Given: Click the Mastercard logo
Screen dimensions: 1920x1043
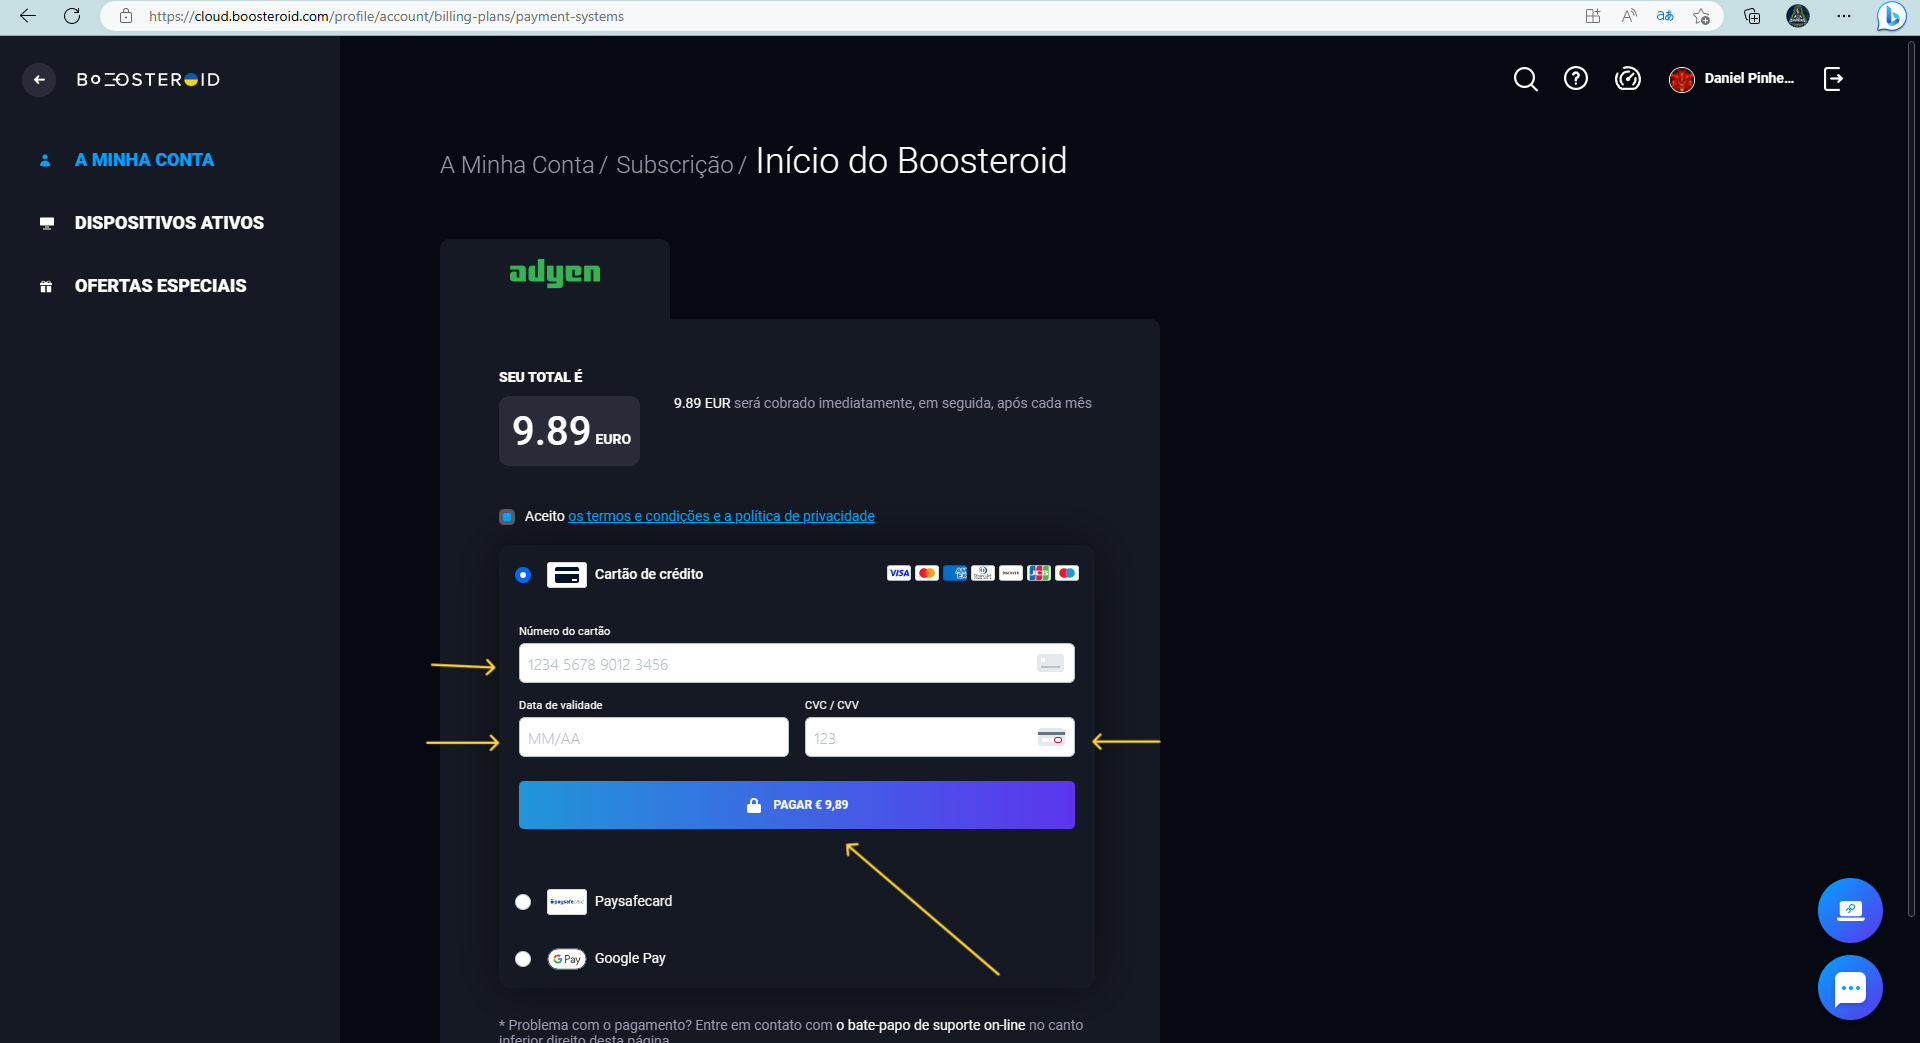Looking at the screenshot, I should click(x=927, y=573).
